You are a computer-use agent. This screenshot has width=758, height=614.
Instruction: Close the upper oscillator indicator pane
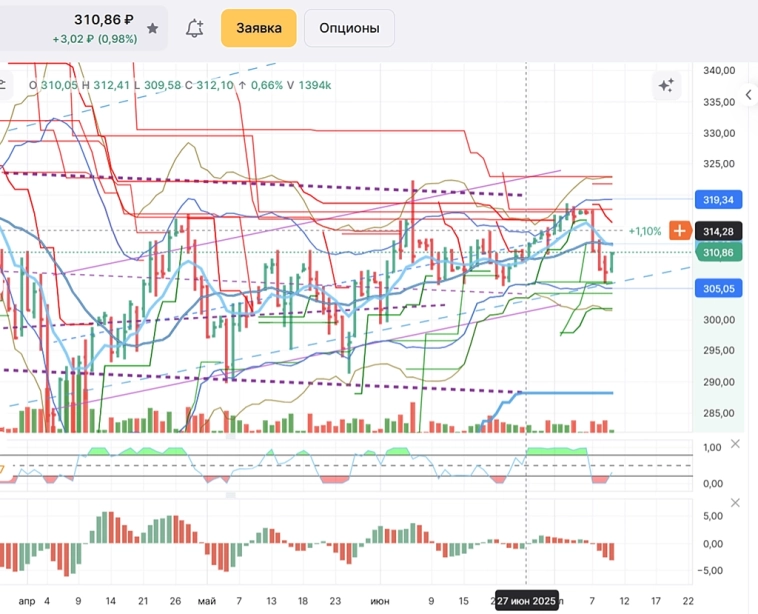tap(737, 444)
